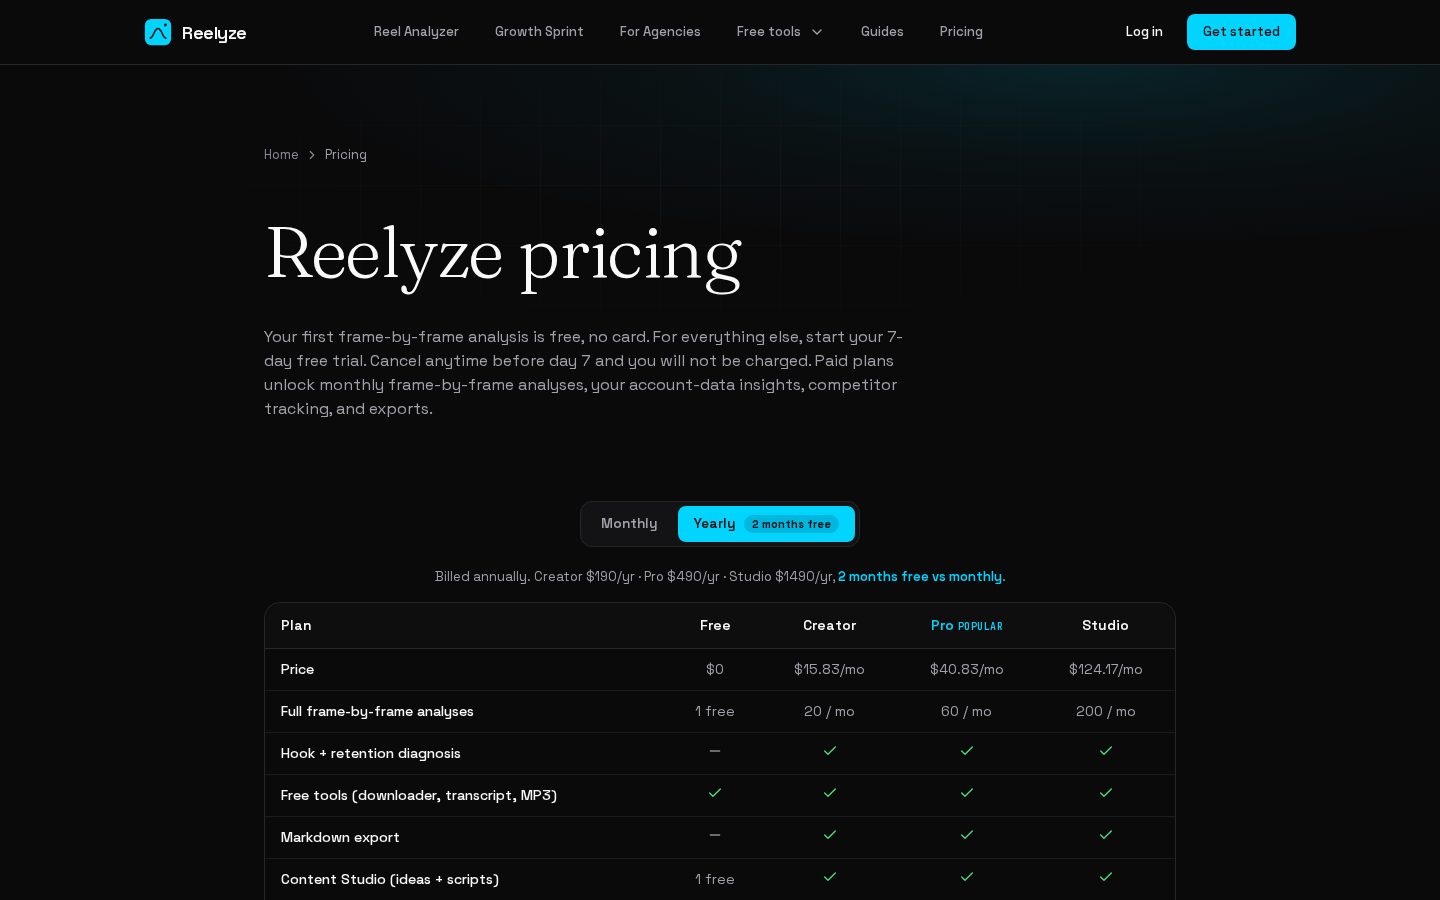Click the $0 price cell
1440x900 pixels.
click(715, 670)
